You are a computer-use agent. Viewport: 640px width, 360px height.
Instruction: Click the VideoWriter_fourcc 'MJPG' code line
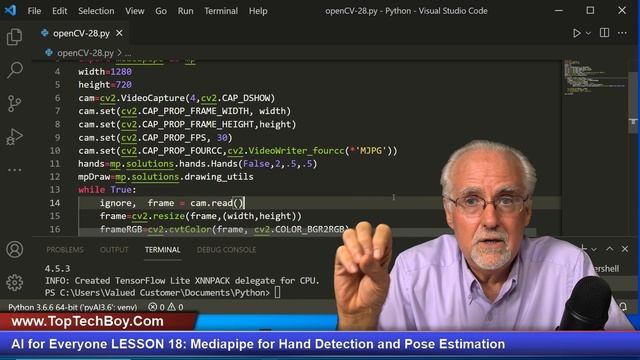(238, 151)
